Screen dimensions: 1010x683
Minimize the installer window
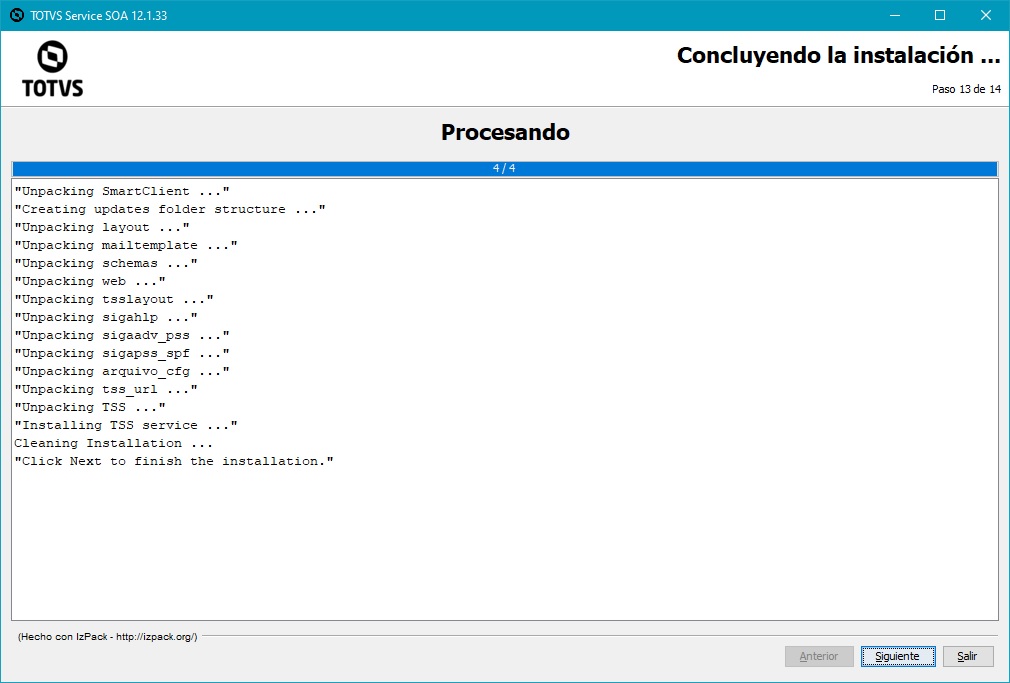[x=895, y=15]
